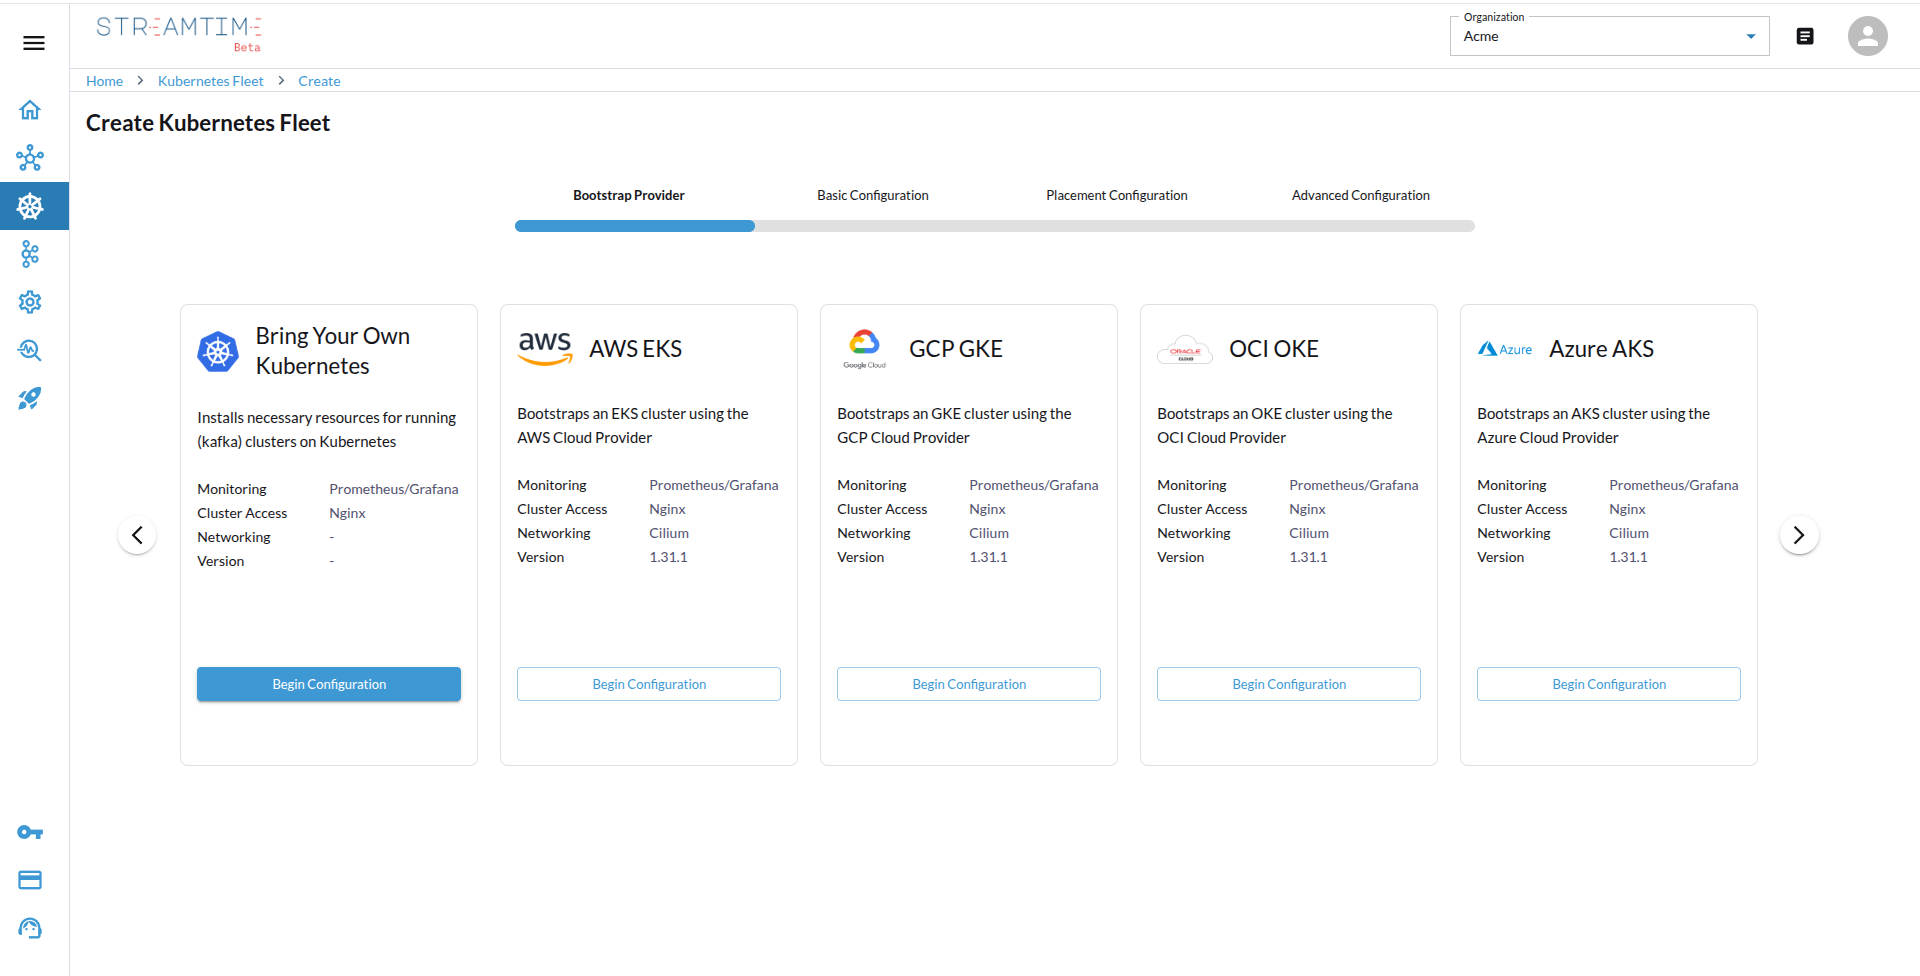This screenshot has width=1920, height=976.
Task: Show next providers with right carousel arrow
Action: (1799, 535)
